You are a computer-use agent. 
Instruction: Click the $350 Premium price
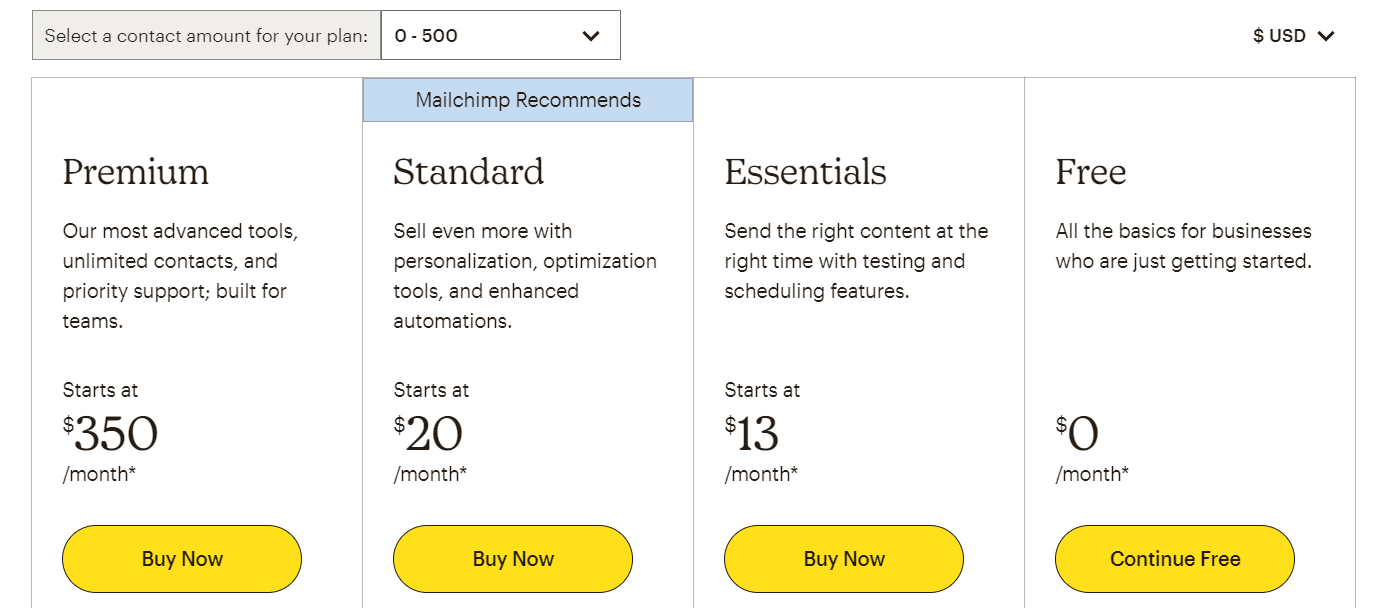point(111,433)
